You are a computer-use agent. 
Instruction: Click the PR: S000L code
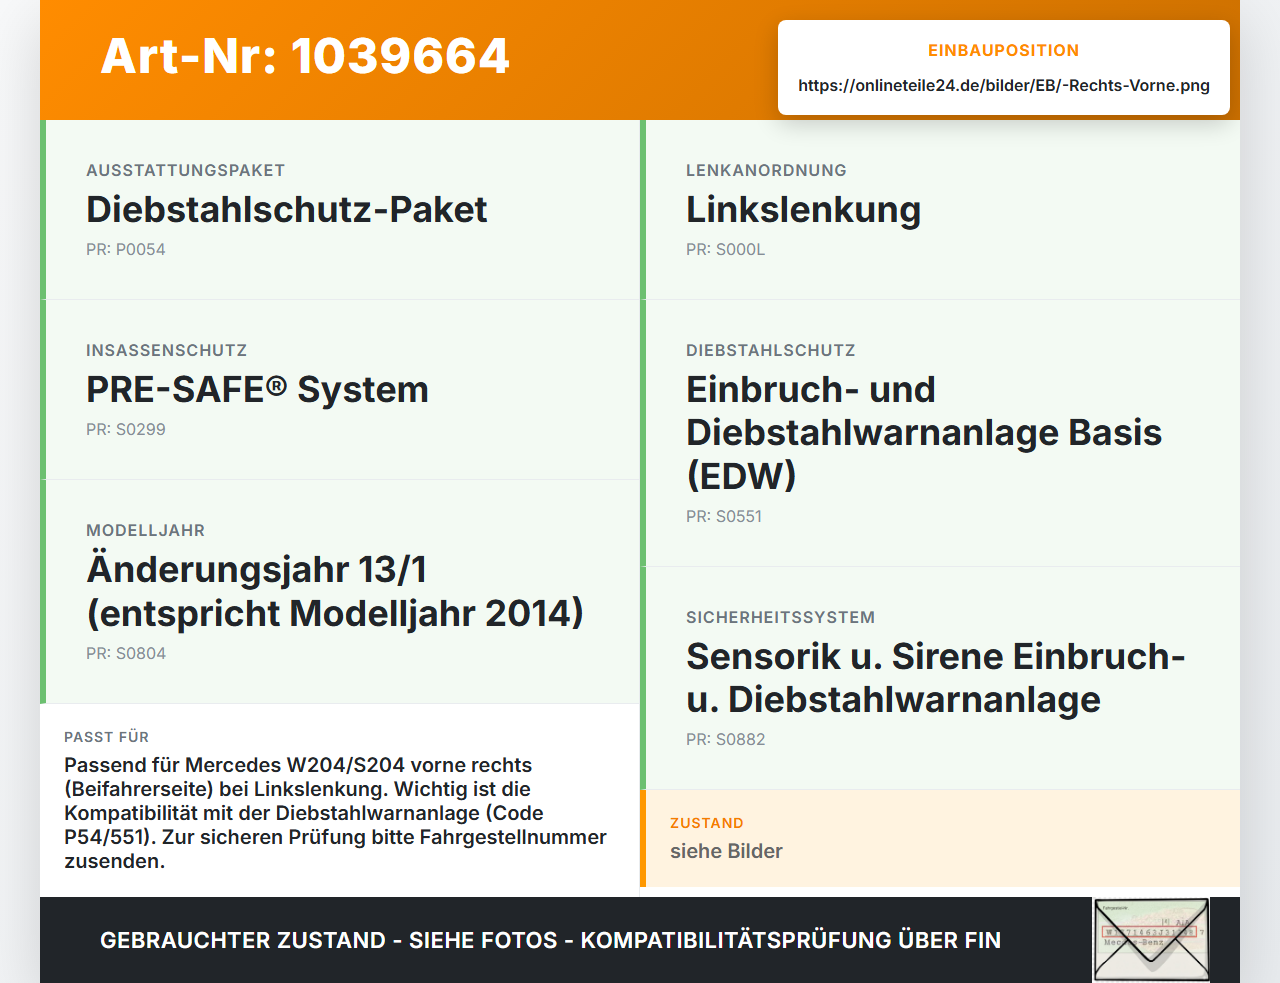[x=726, y=250]
